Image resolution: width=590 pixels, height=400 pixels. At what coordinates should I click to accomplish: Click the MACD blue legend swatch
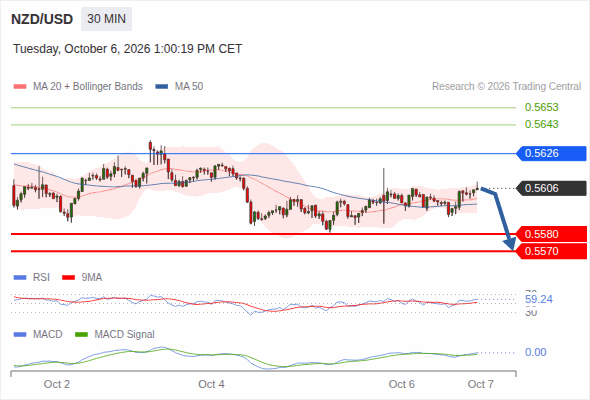point(20,335)
